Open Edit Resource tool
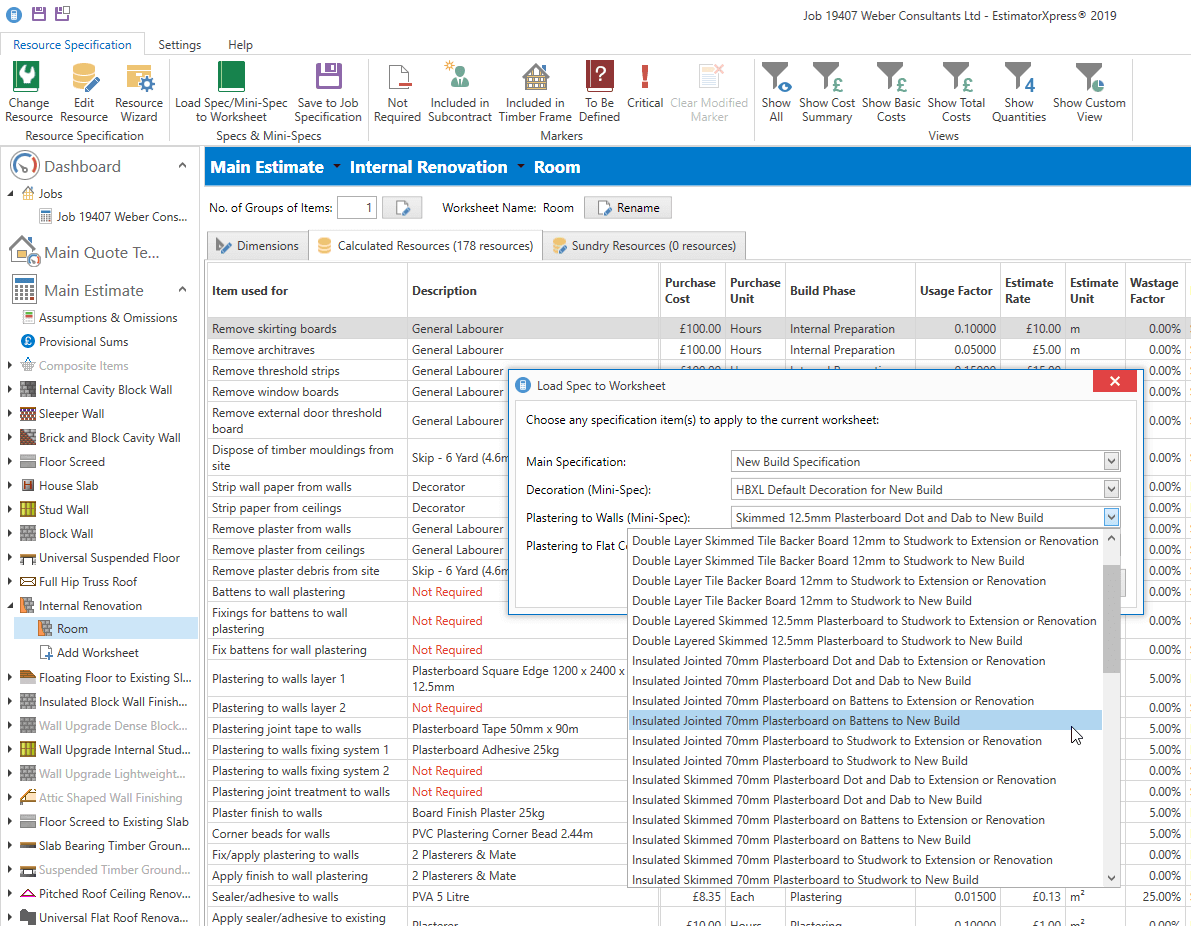The width and height of the screenshot is (1191, 926). coord(84,93)
